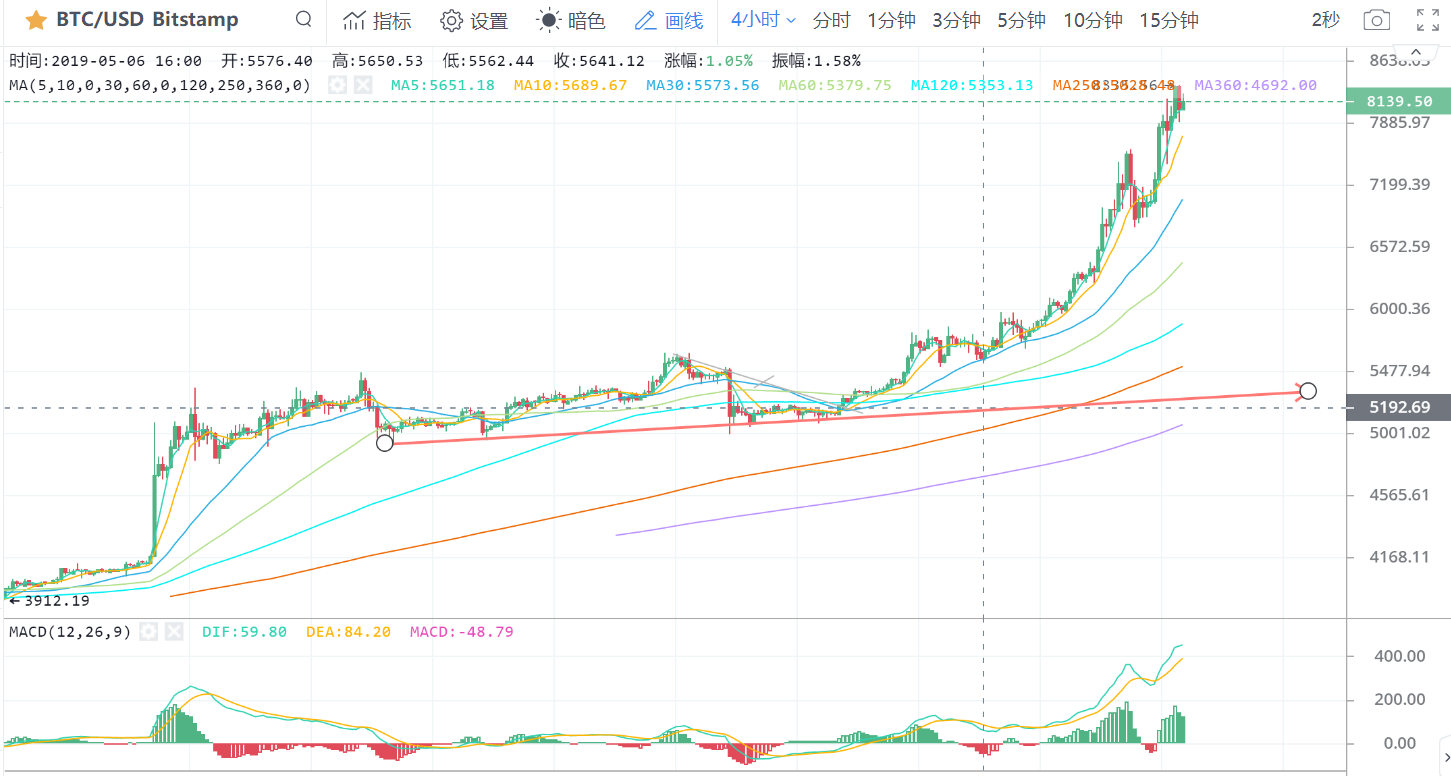Image resolution: width=1451 pixels, height=776 pixels.
Task: Click the MA120:5353.13 value
Action: (972, 85)
